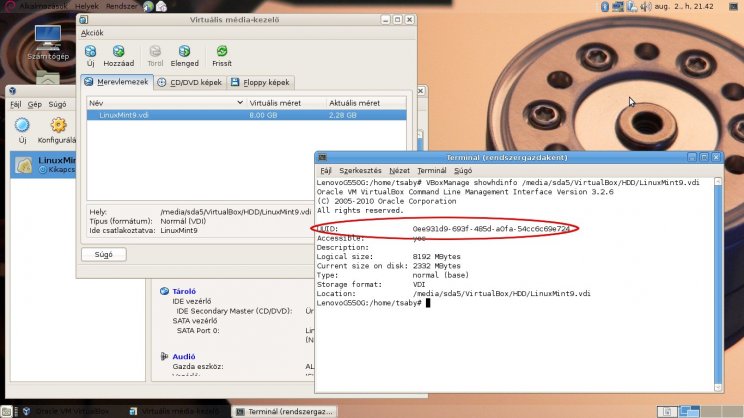Click the battery power tray icon
This screenshot has height=418, width=744.
tap(632, 6)
